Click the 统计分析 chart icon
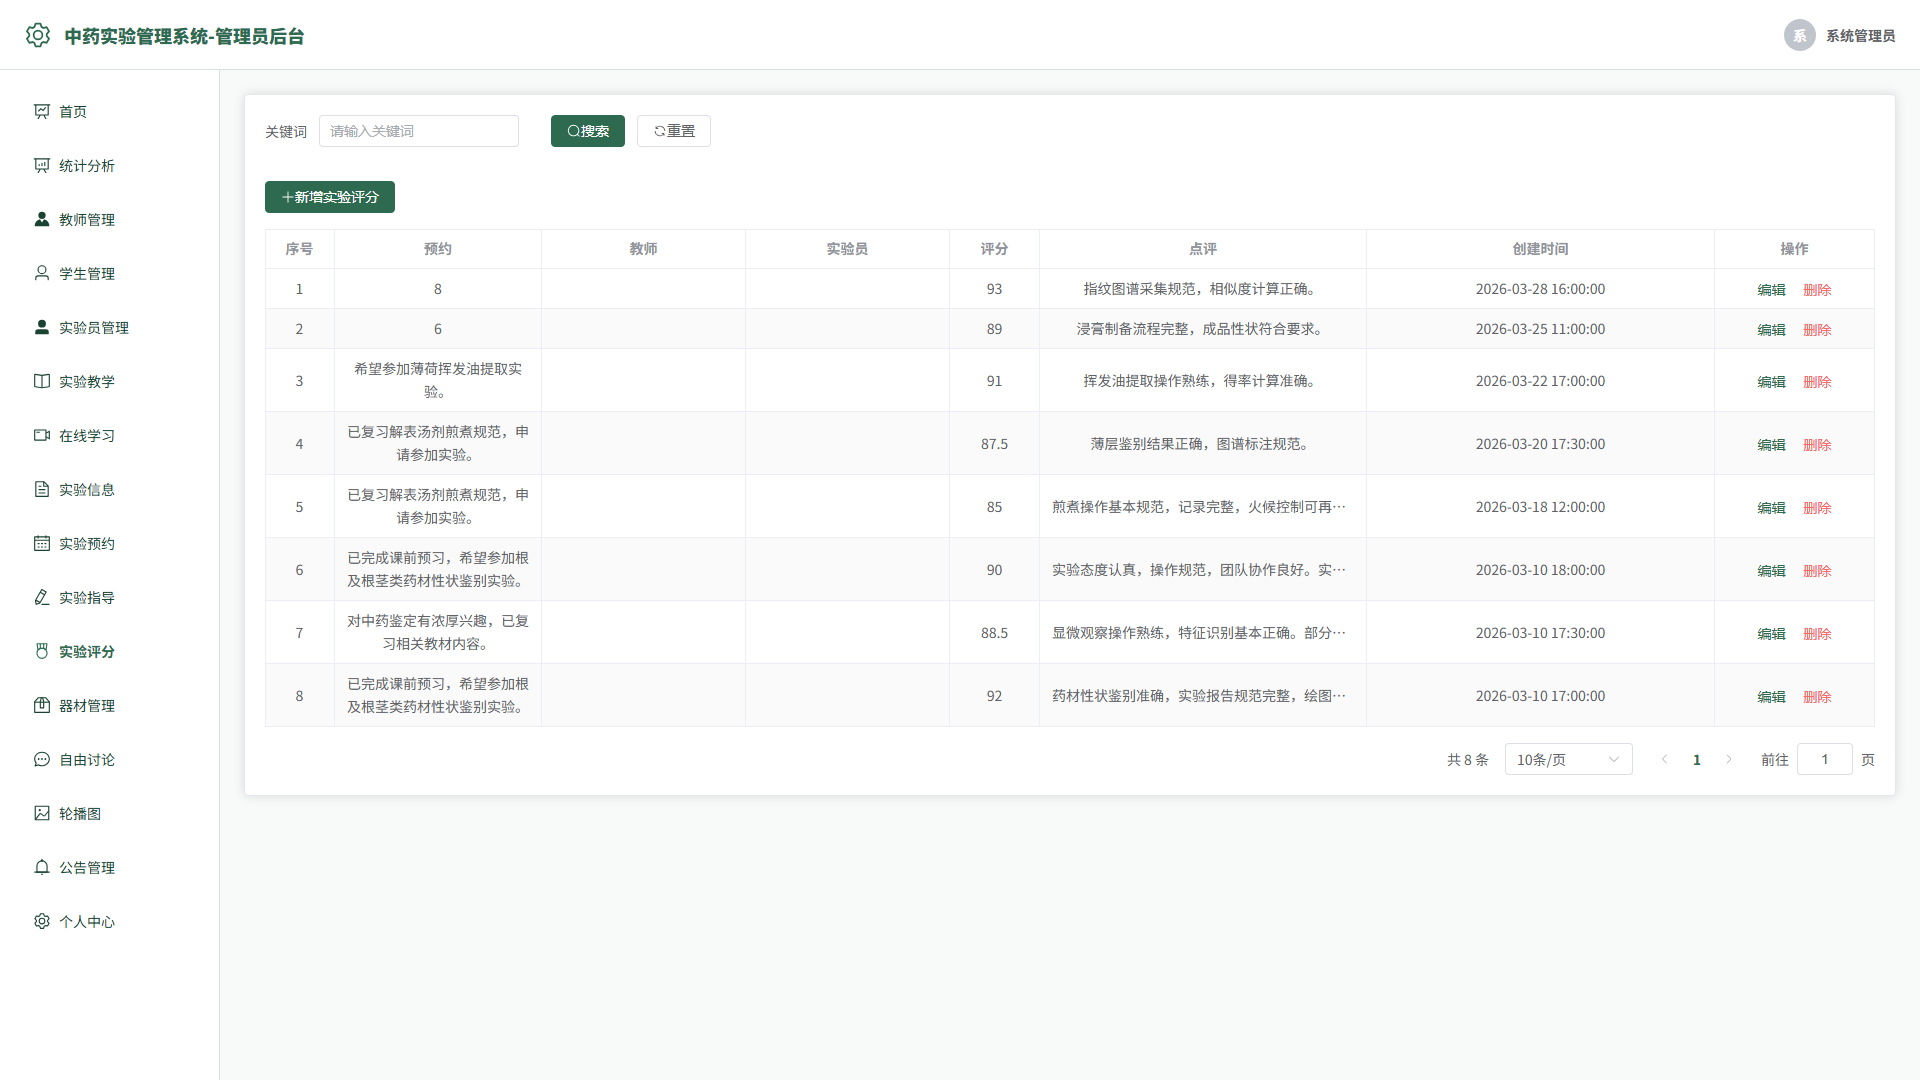The image size is (1920, 1080). click(42, 165)
